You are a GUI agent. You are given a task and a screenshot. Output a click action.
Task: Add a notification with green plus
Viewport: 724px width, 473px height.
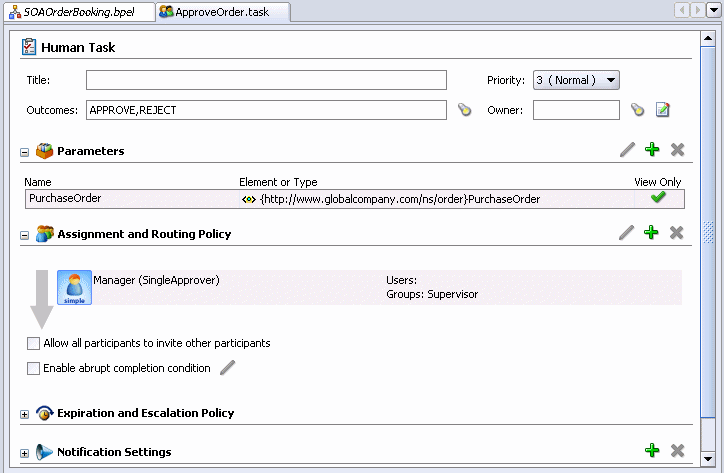[x=652, y=450]
